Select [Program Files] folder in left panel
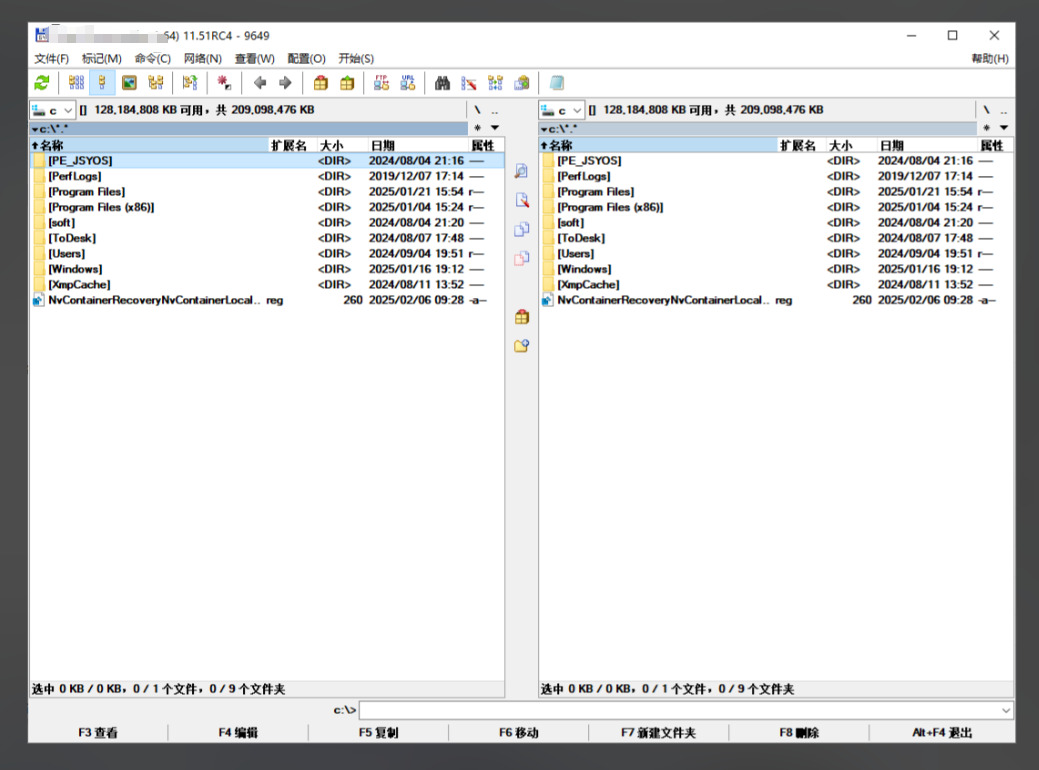 pyautogui.click(x=87, y=192)
